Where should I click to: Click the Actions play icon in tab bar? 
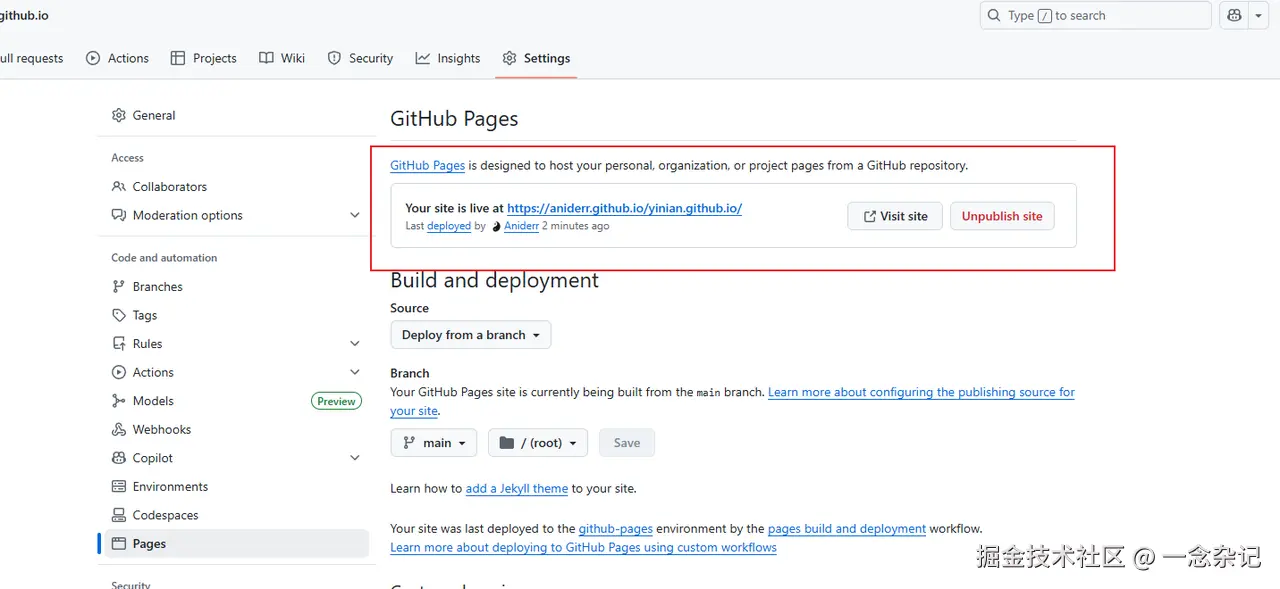[93, 58]
